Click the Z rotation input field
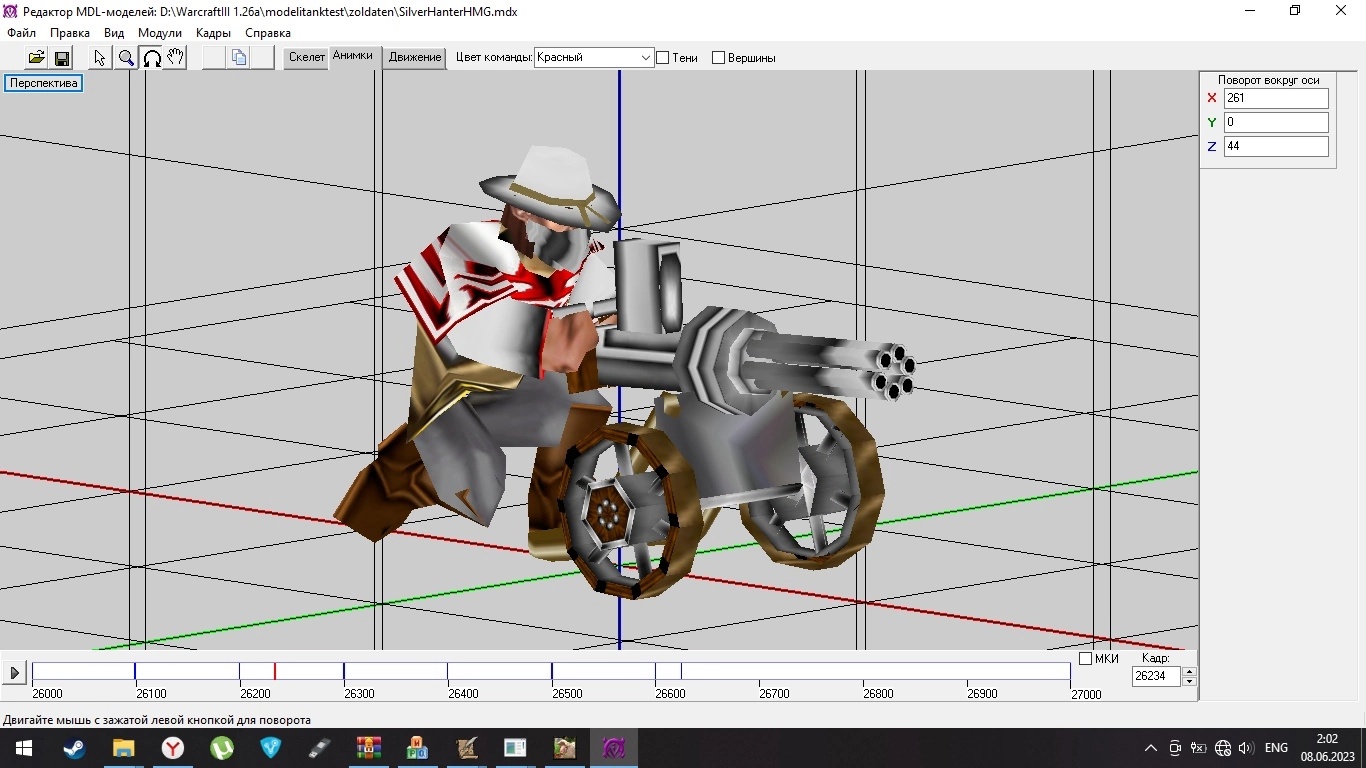The image size is (1366, 768). pos(1276,146)
